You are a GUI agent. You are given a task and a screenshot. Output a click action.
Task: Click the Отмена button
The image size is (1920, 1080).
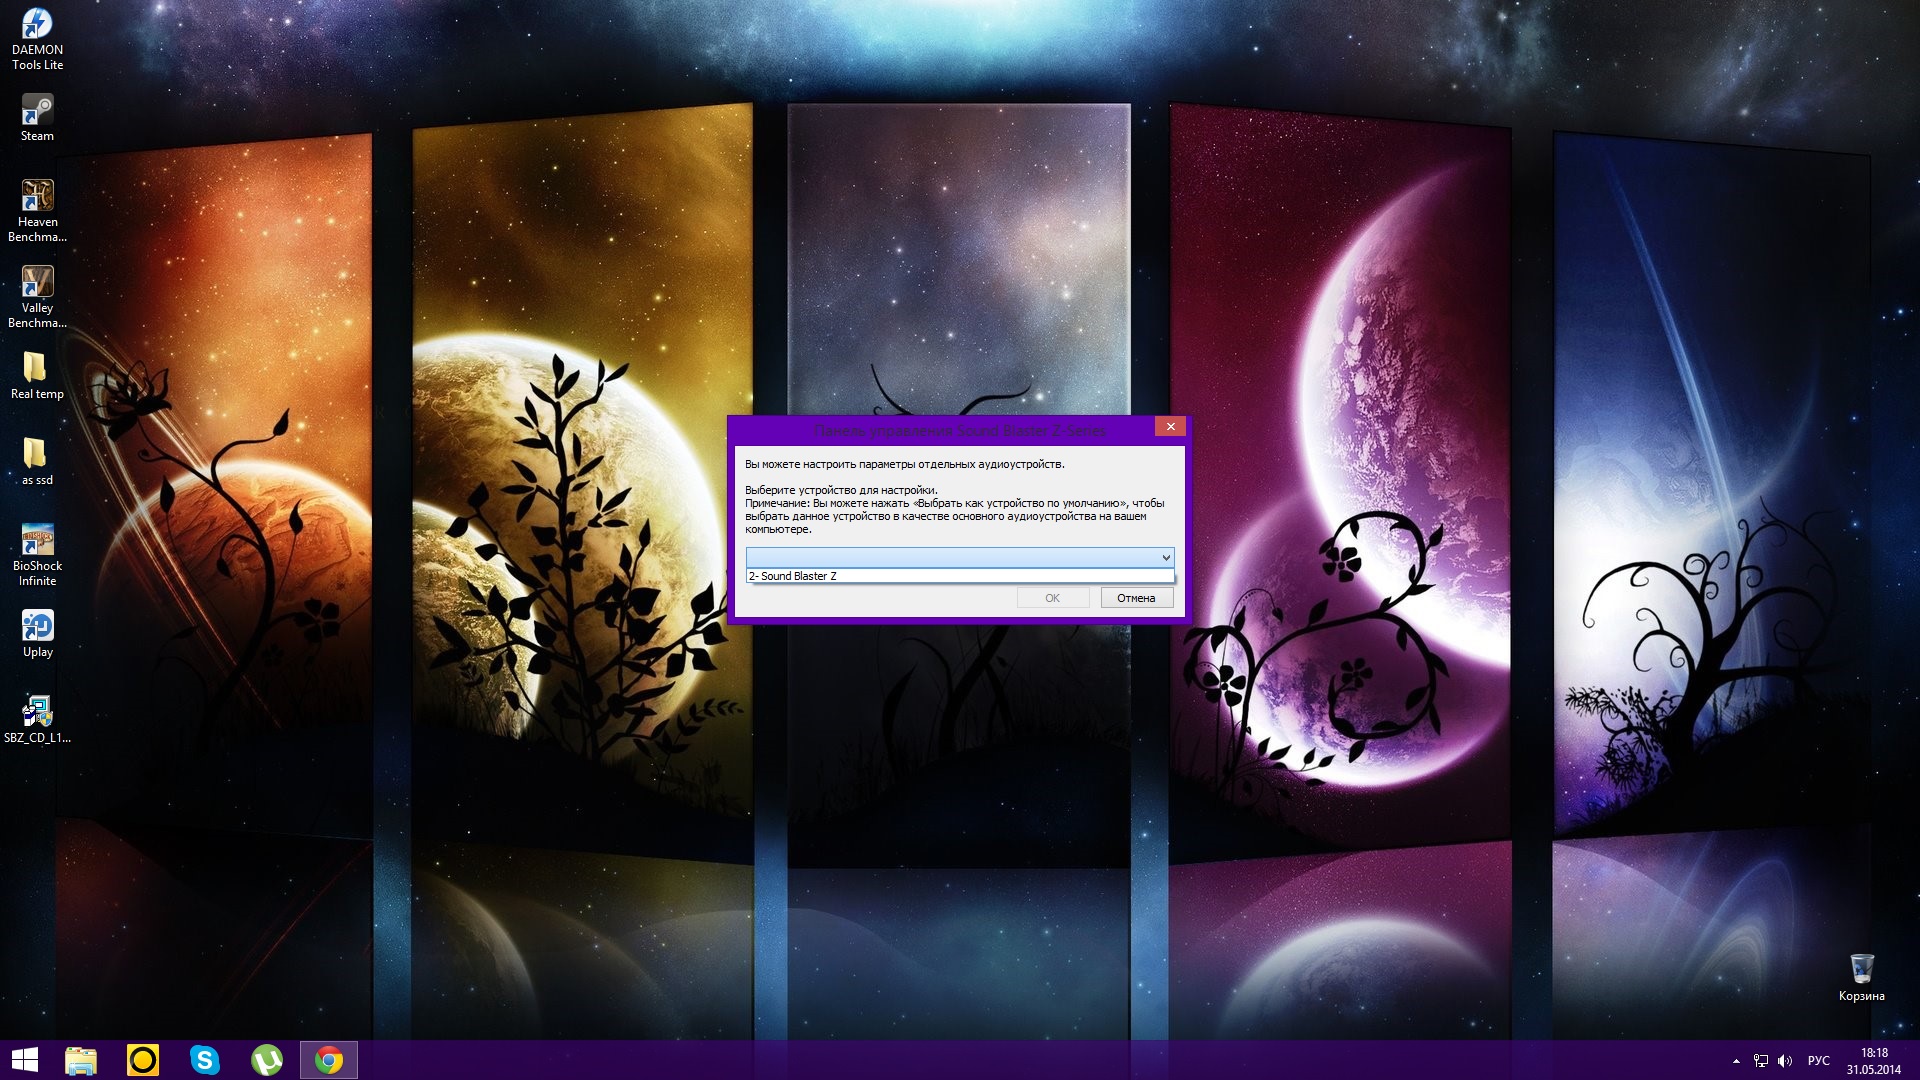(x=1136, y=598)
